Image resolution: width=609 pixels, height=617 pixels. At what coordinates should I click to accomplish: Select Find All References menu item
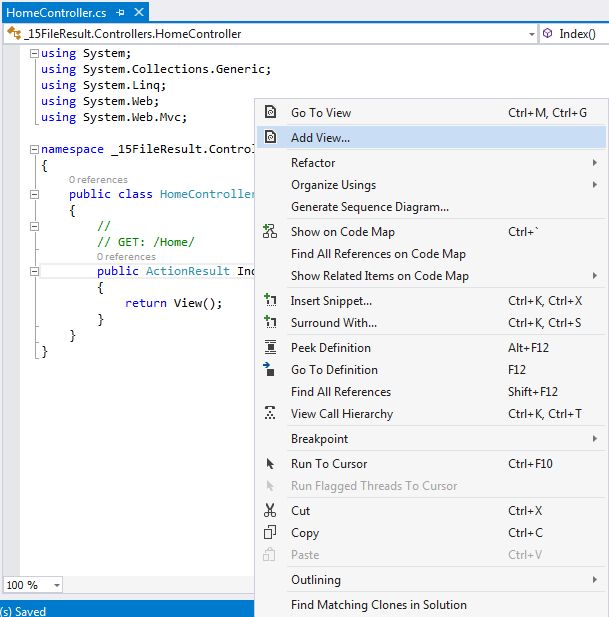(x=340, y=392)
